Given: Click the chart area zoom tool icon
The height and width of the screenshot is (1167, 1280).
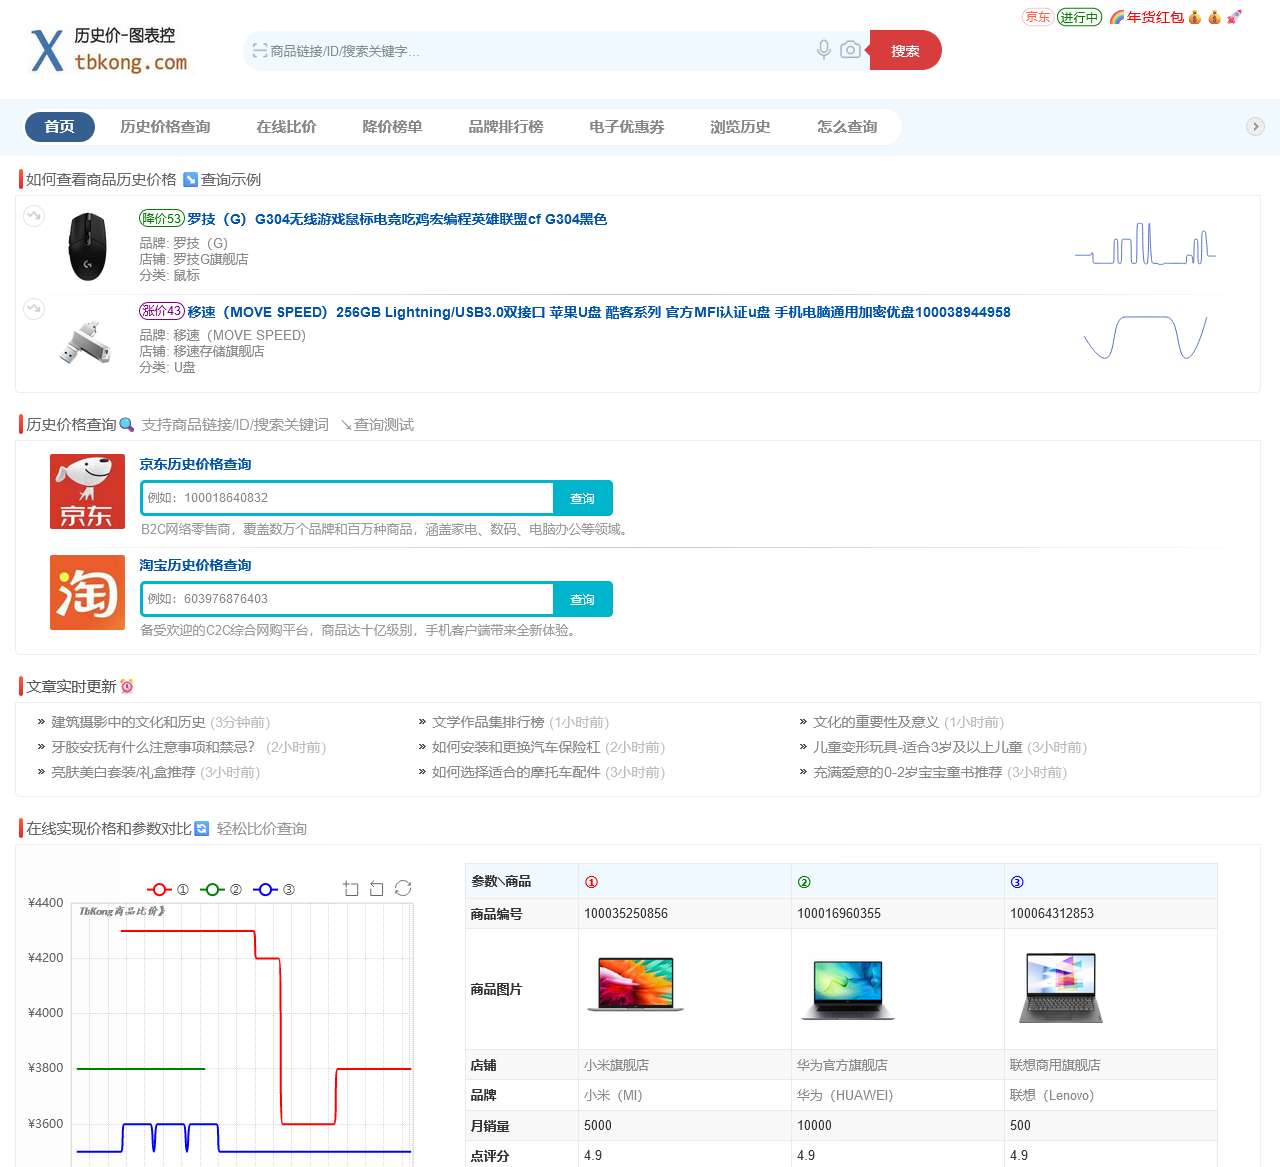Looking at the screenshot, I should click(x=351, y=888).
